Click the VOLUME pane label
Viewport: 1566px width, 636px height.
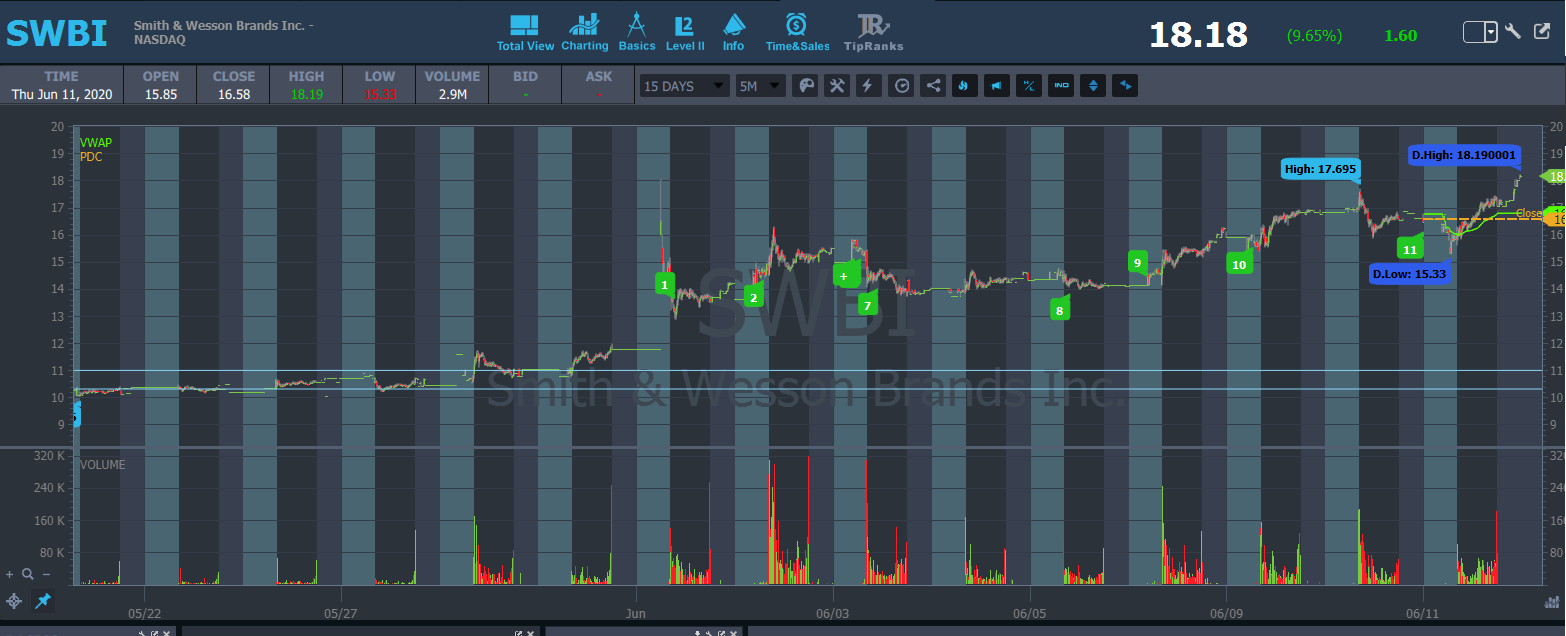point(102,465)
